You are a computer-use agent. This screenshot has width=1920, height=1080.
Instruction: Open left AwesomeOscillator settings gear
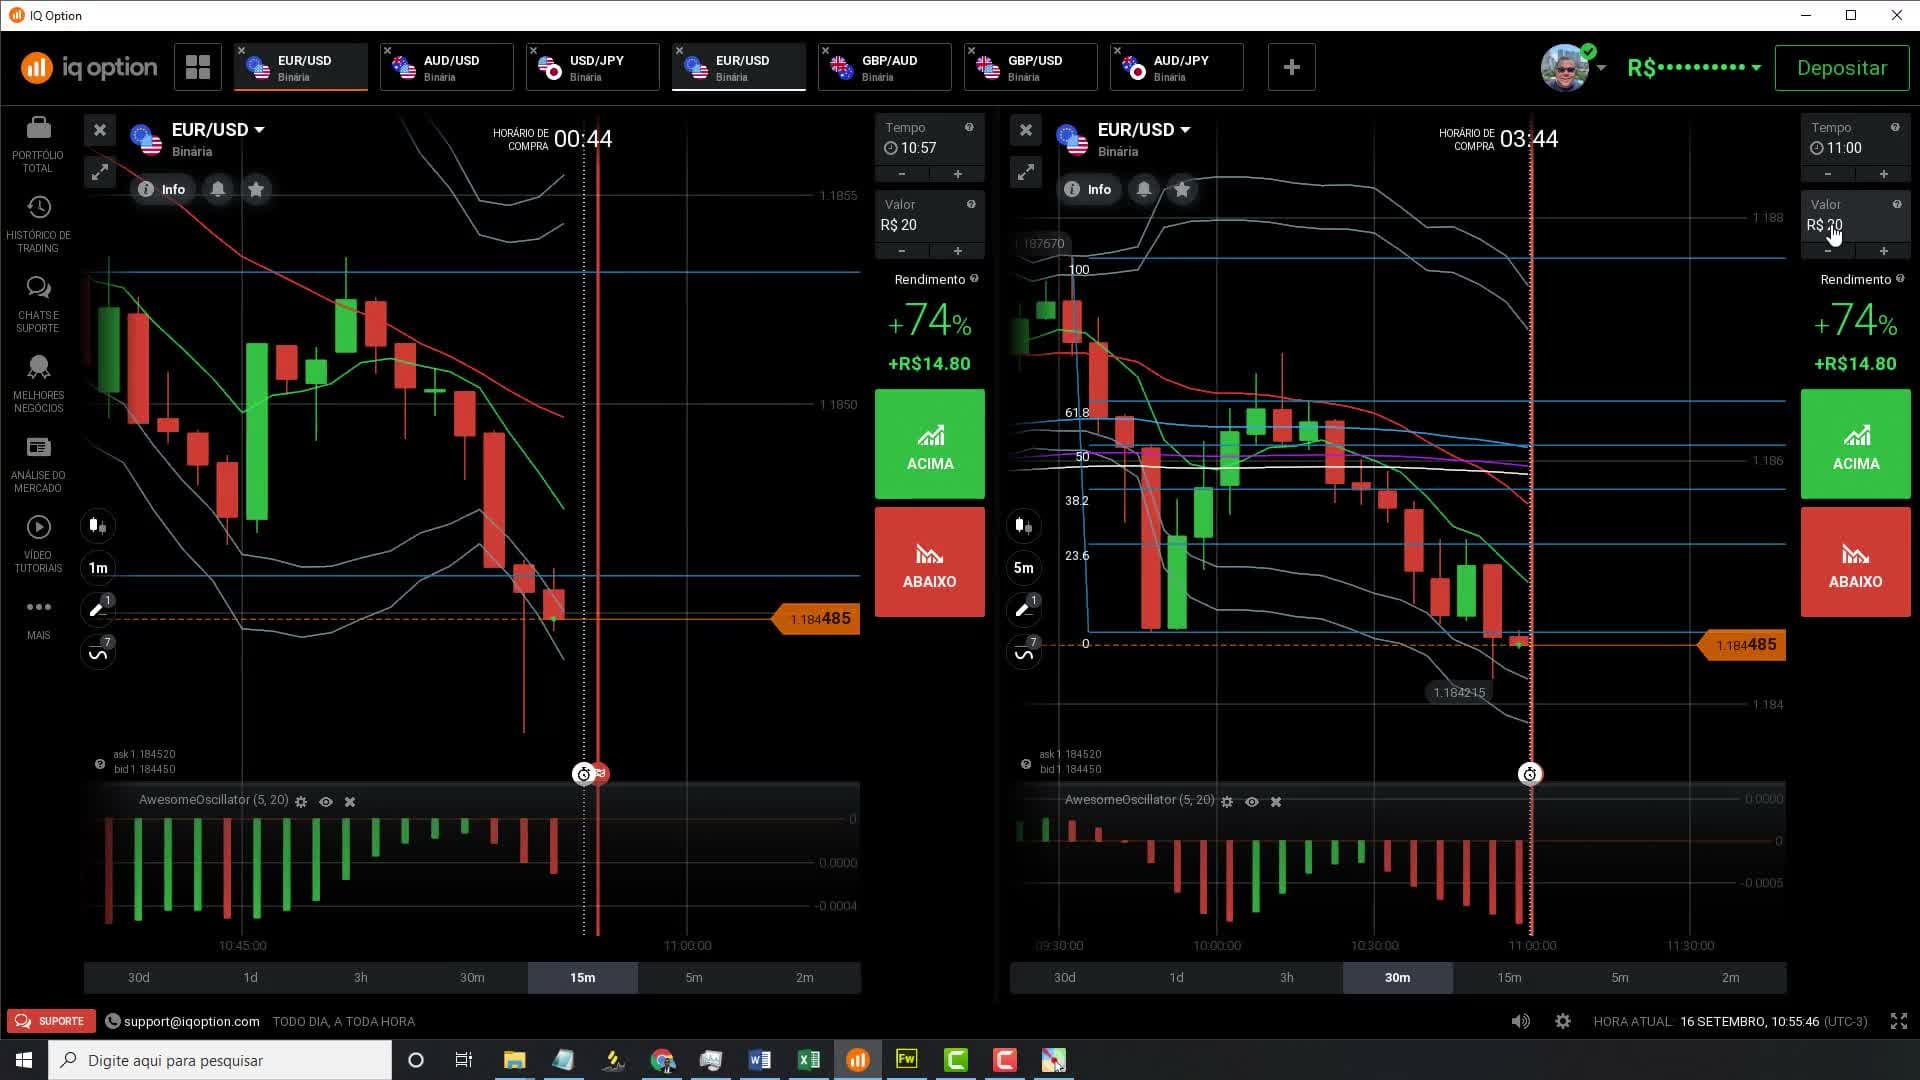pyautogui.click(x=301, y=802)
